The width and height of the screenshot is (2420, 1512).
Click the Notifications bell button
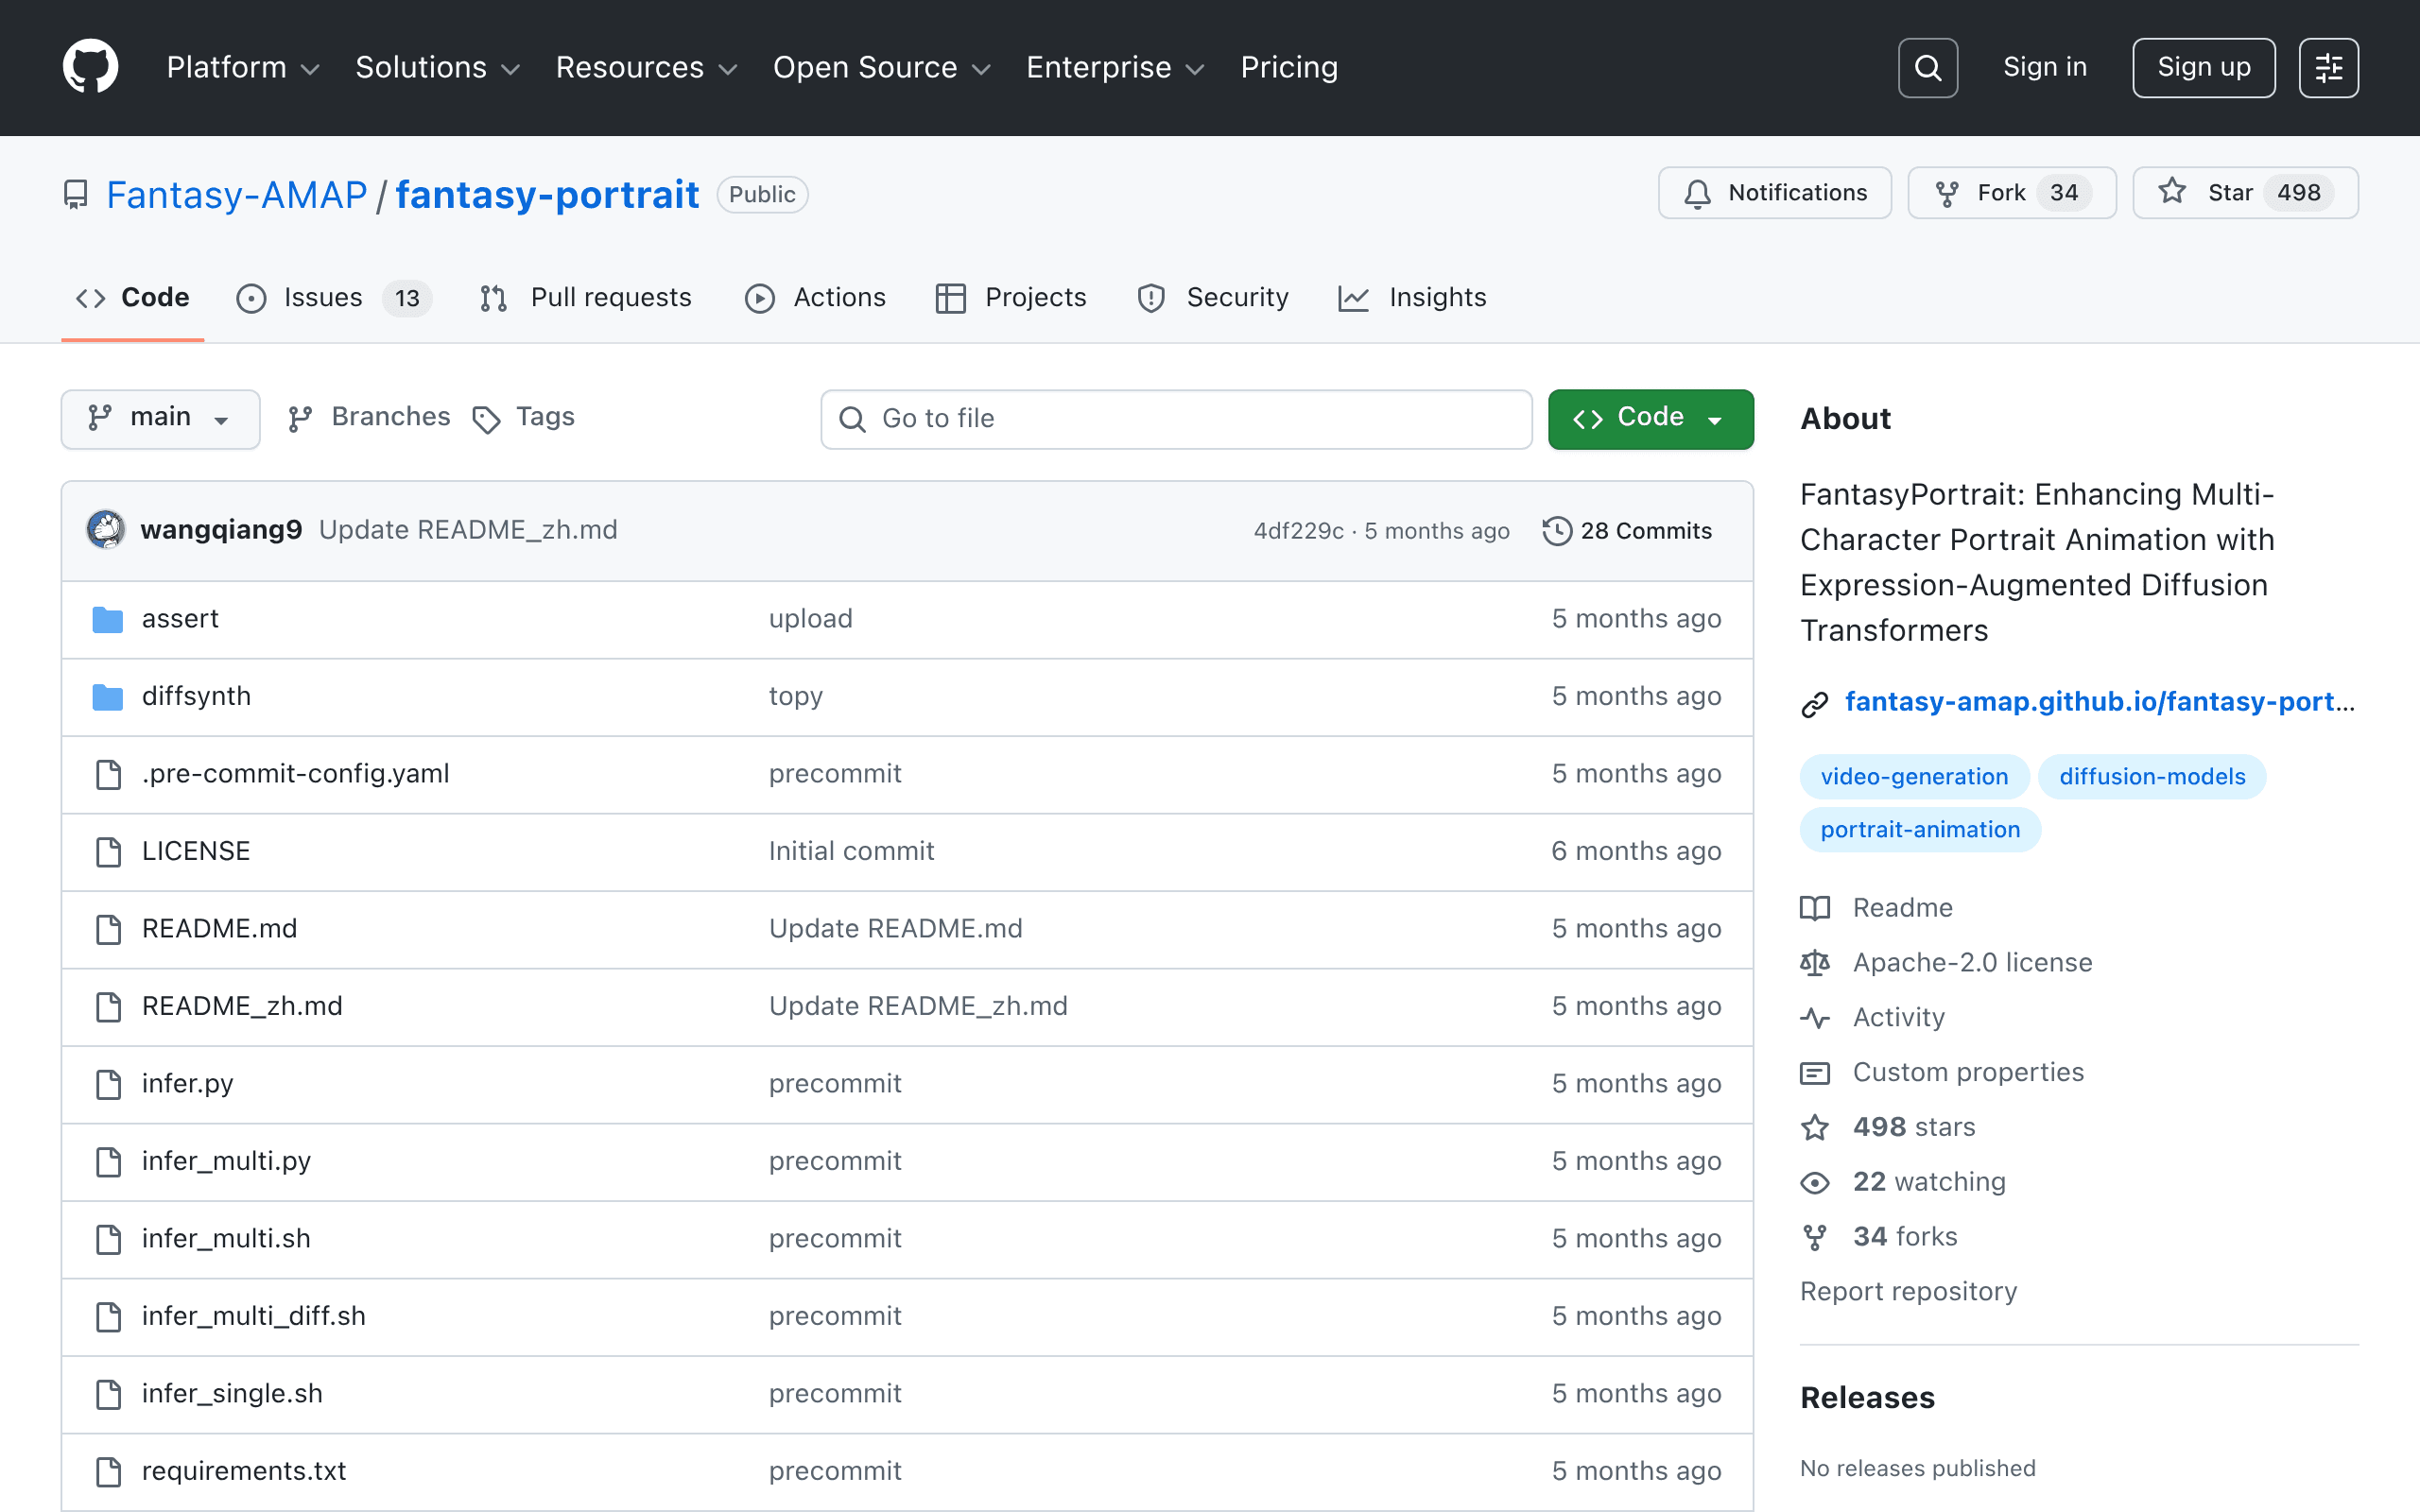click(1774, 193)
